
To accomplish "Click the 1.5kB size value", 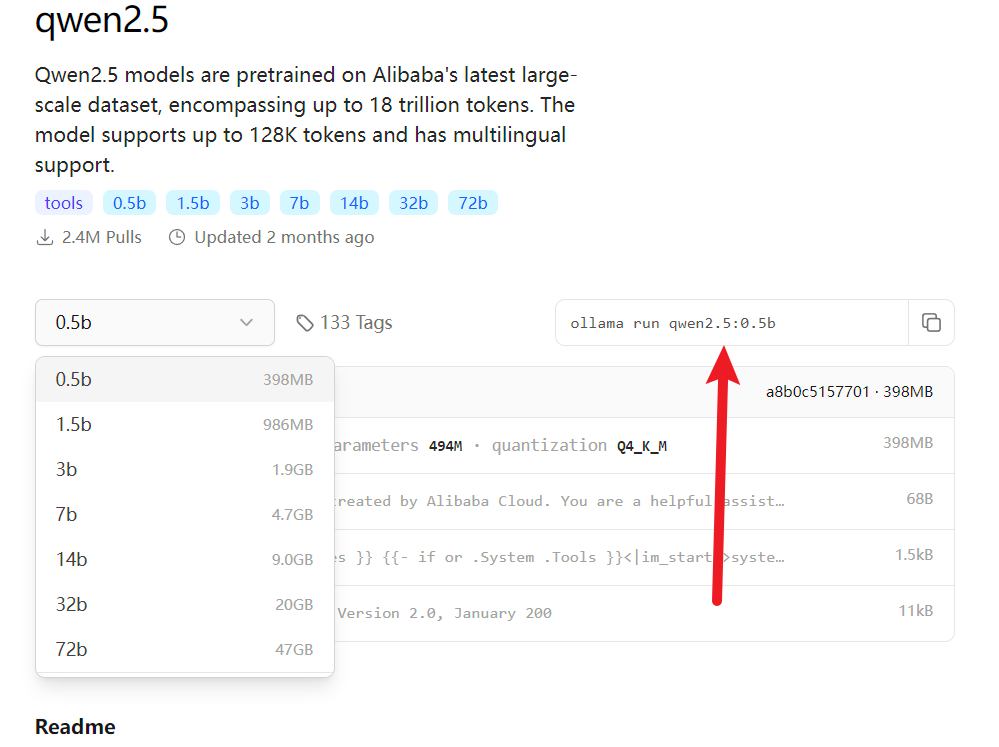I will (914, 555).
